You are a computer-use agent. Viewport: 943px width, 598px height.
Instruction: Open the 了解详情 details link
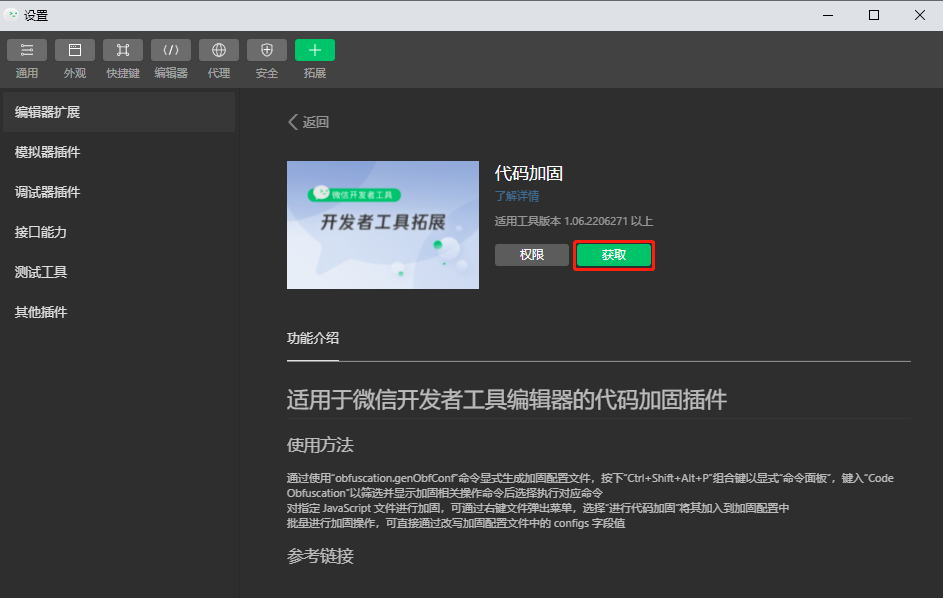517,196
